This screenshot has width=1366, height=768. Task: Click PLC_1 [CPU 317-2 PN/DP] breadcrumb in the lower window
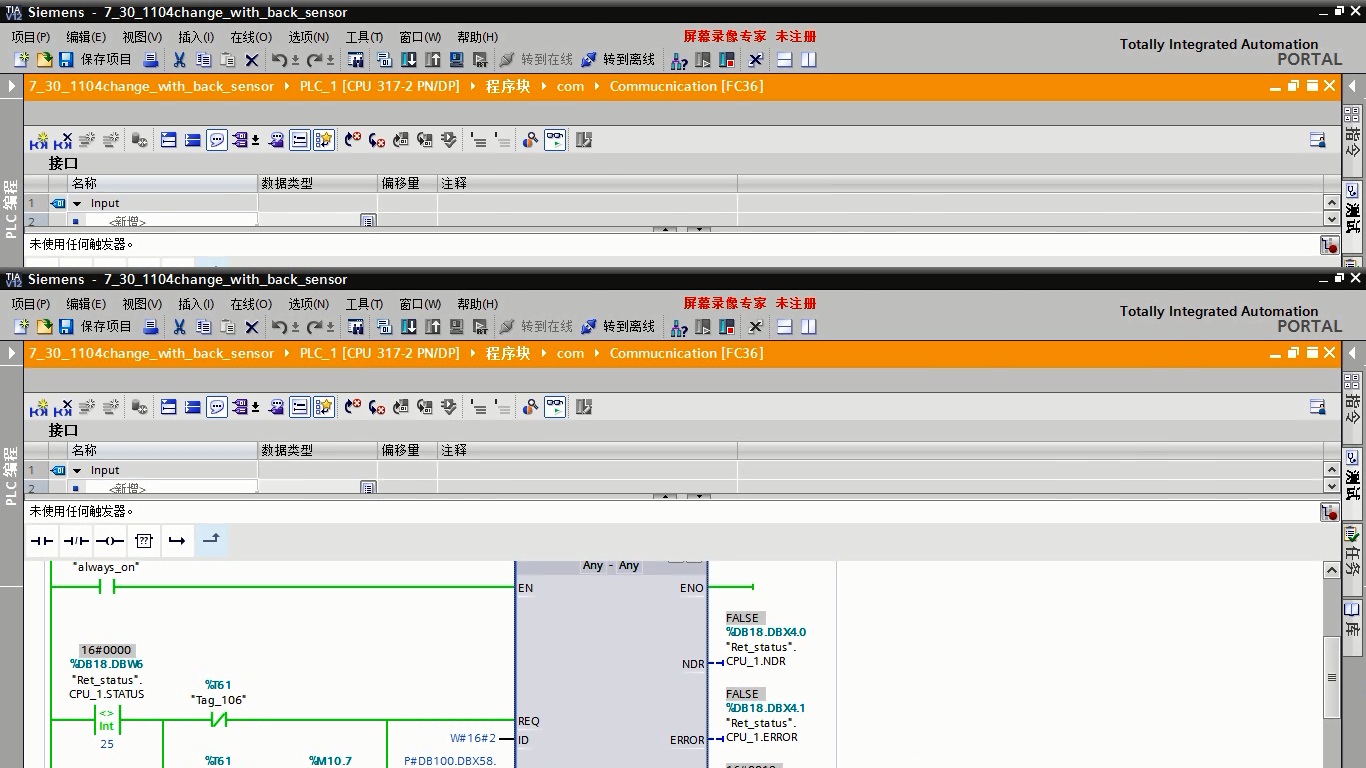pyautogui.click(x=380, y=353)
